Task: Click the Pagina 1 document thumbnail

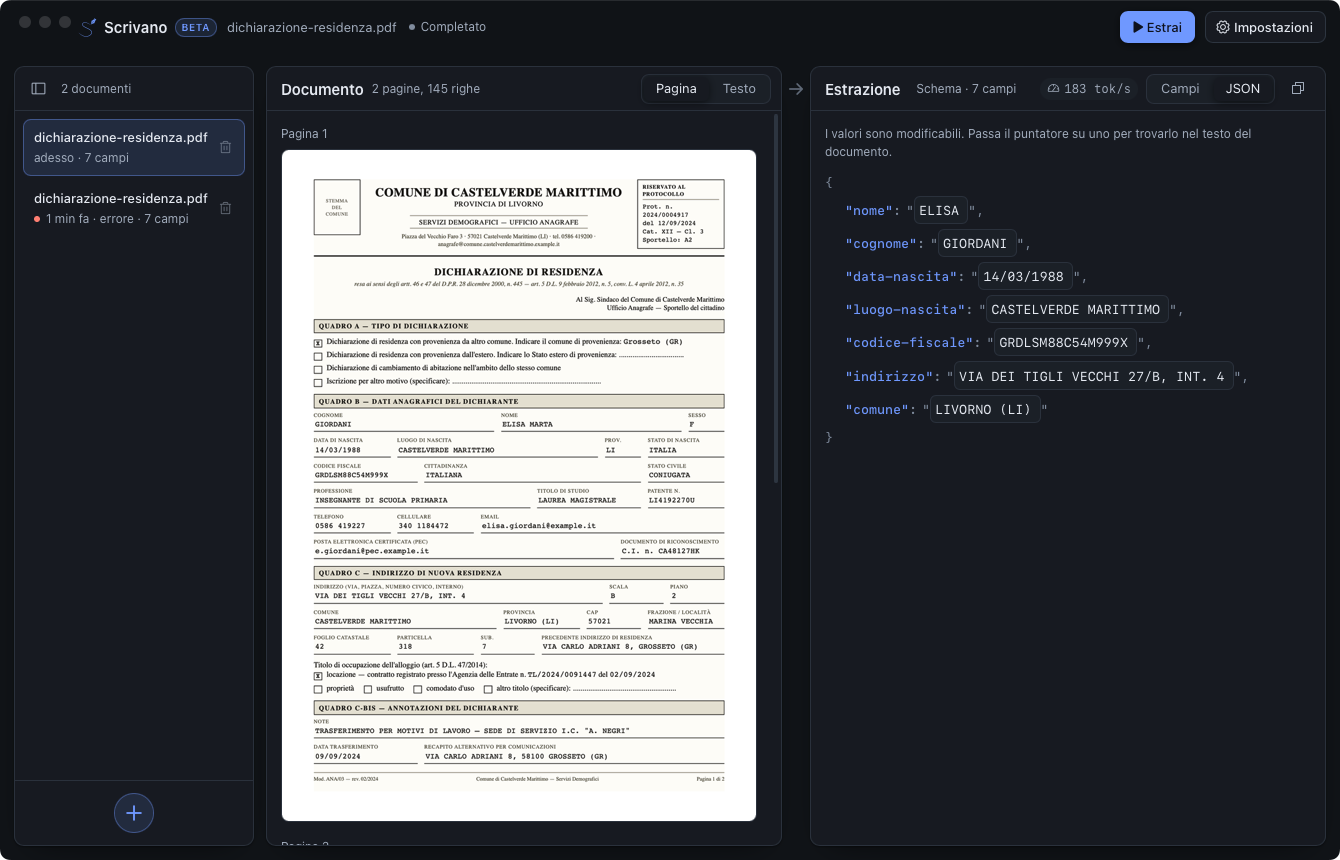Action: (x=519, y=485)
